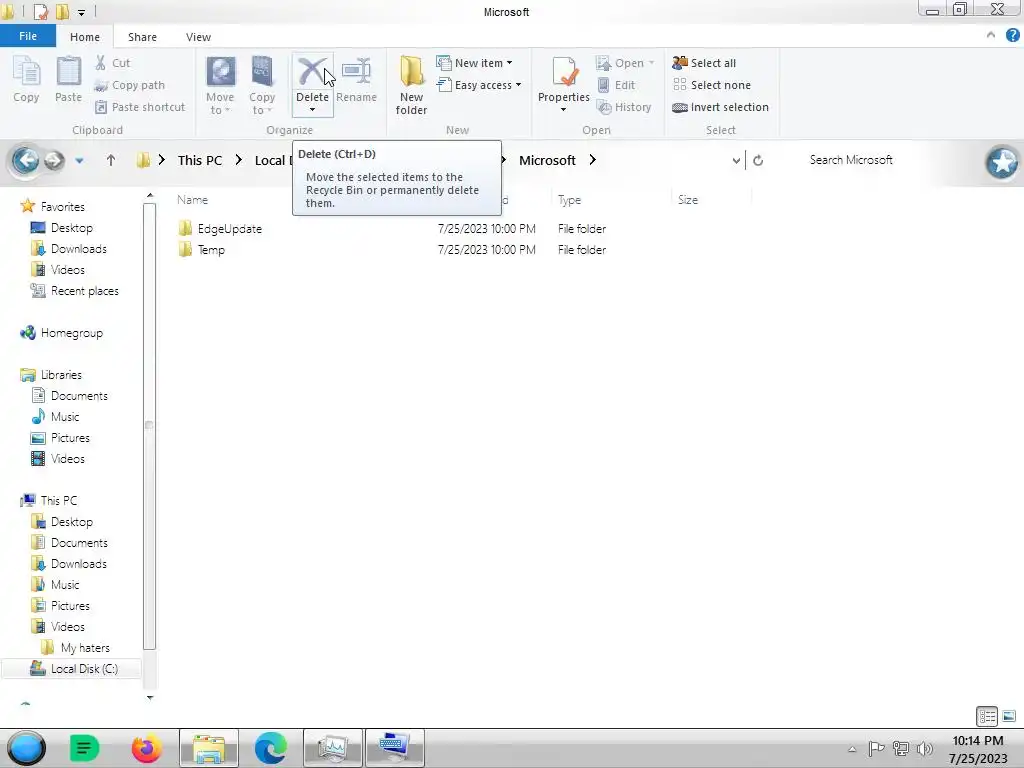Click the Open command in ribbon
The image size is (1024, 768).
pyautogui.click(x=624, y=63)
